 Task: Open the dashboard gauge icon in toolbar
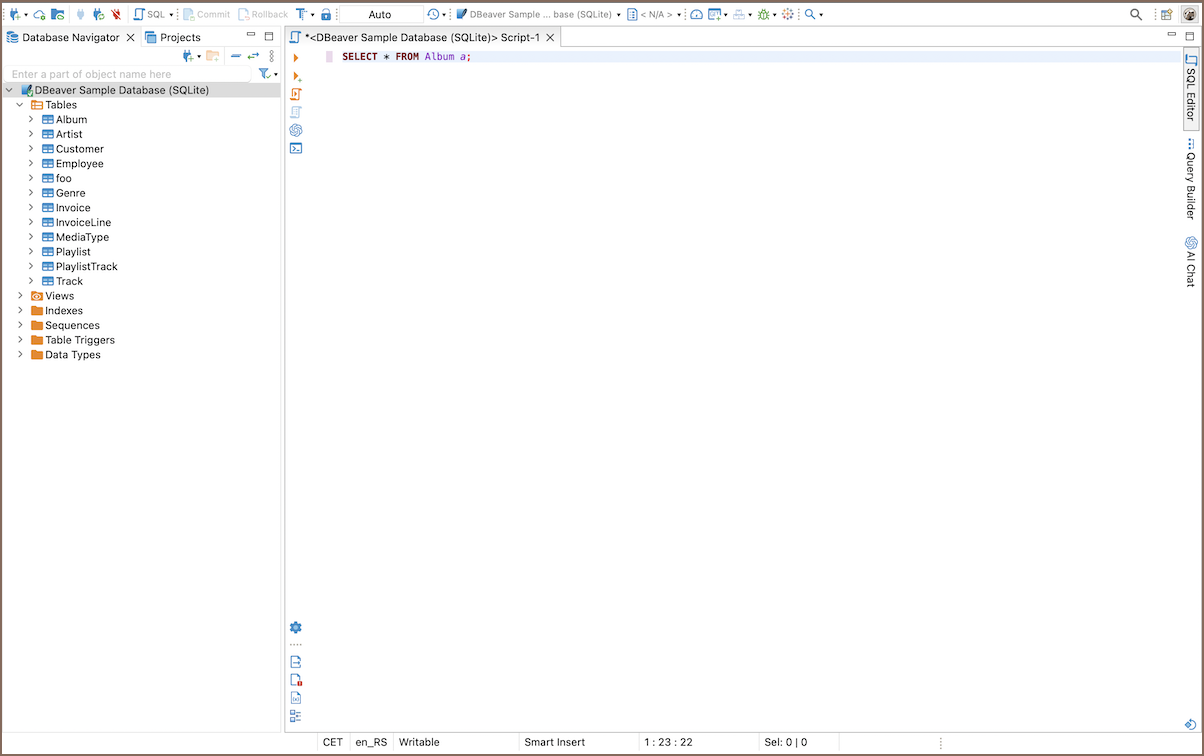[x=696, y=15]
